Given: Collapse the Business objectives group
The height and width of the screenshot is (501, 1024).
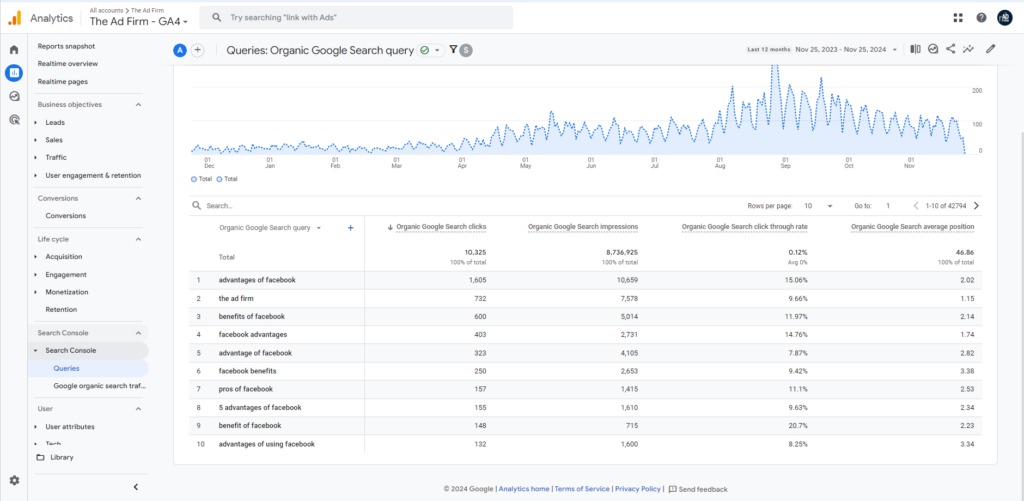Looking at the screenshot, I should click(138, 104).
